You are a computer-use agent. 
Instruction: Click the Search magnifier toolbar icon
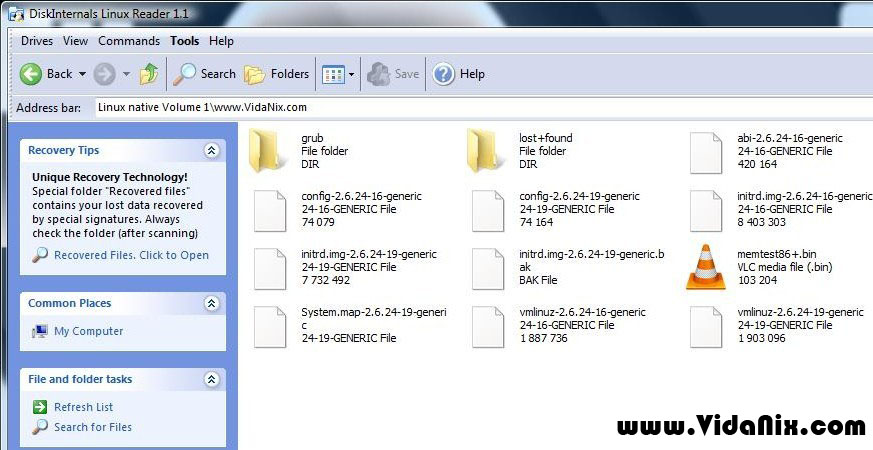point(184,74)
